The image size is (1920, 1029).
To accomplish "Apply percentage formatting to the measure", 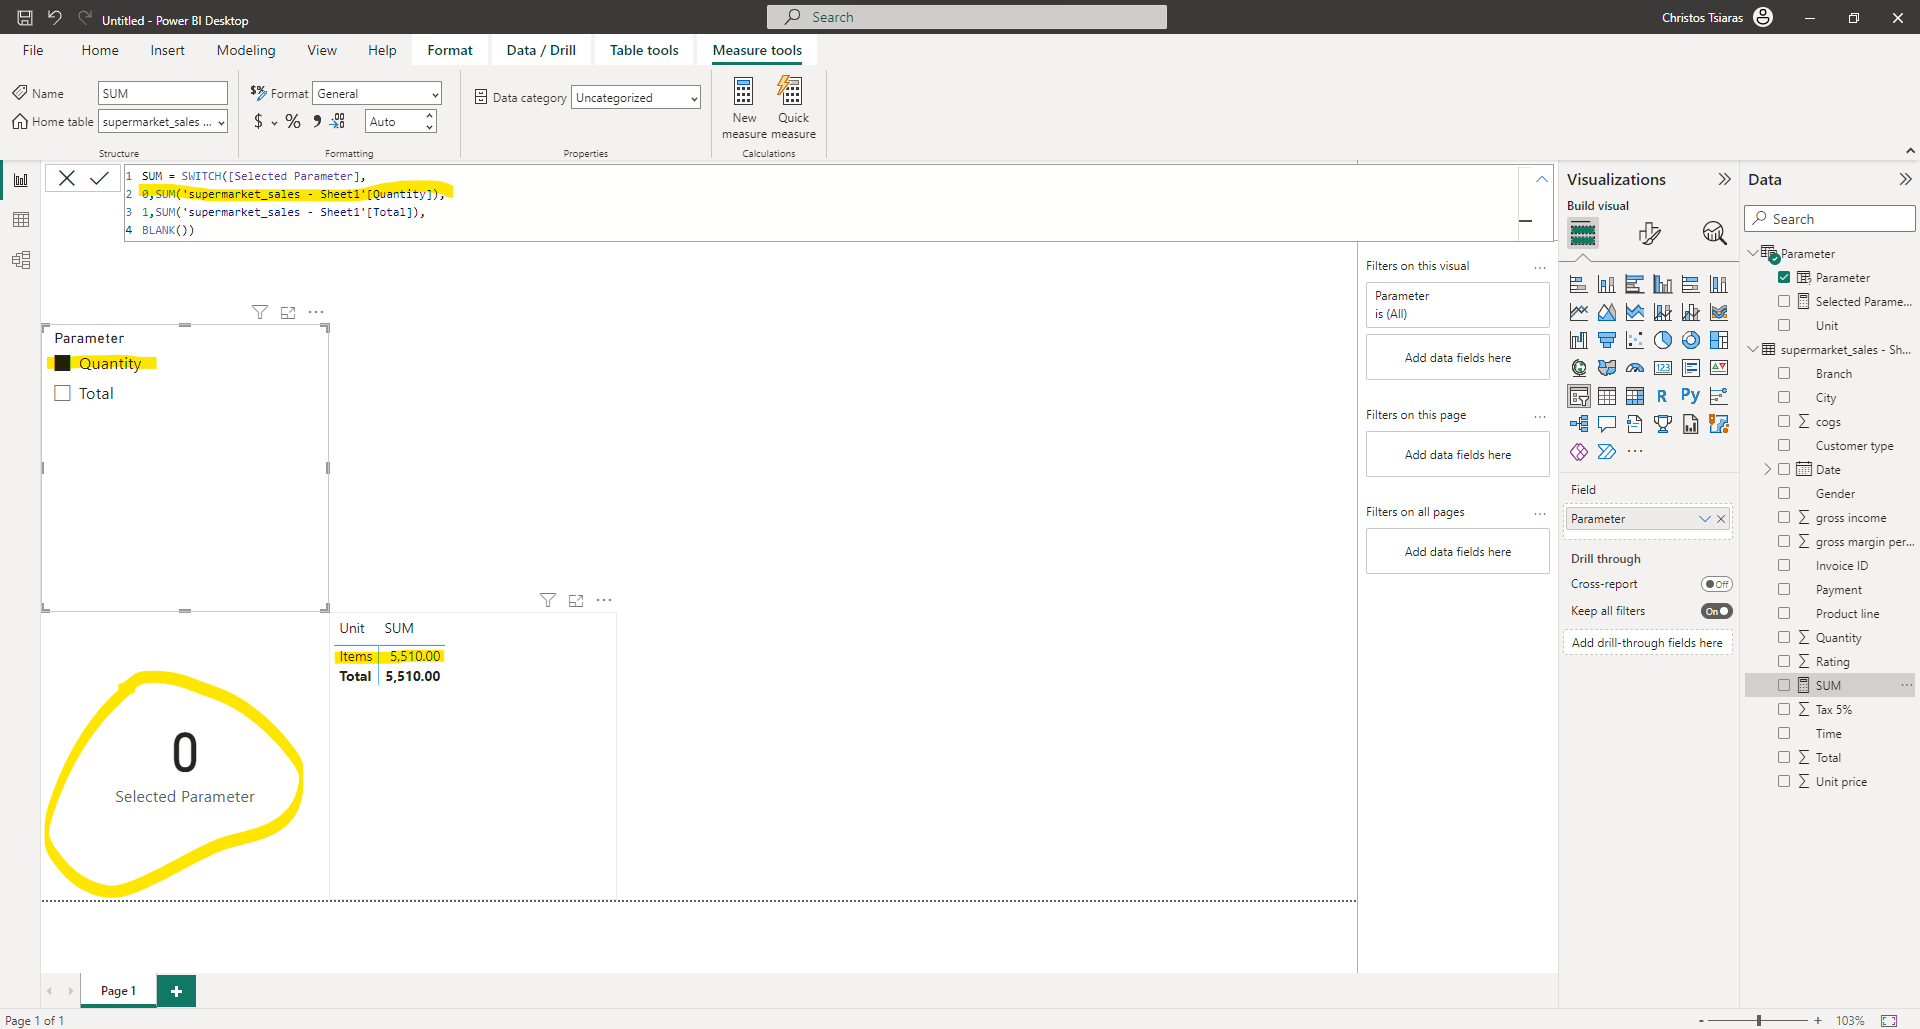I will click(293, 121).
